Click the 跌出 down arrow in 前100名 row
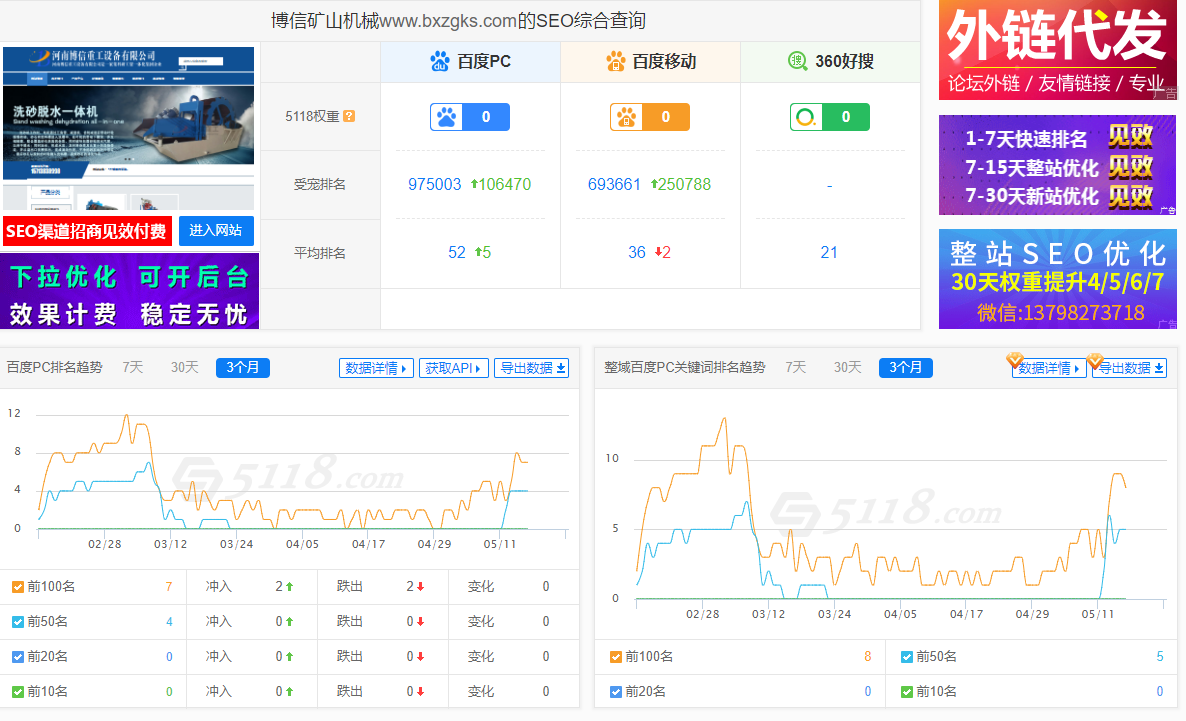 [x=421, y=586]
